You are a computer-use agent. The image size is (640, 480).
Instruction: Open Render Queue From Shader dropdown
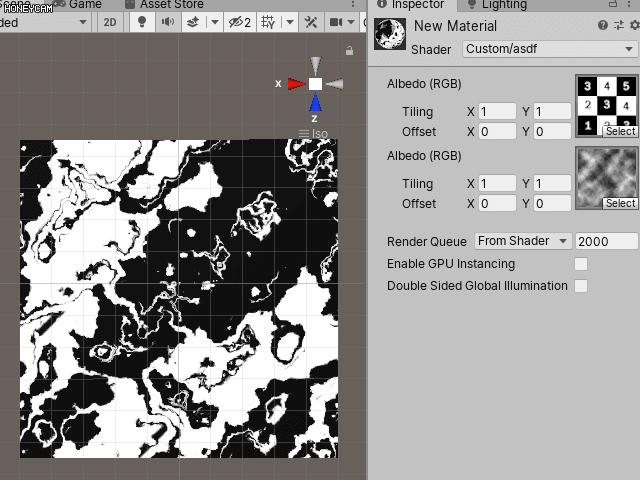coord(522,241)
